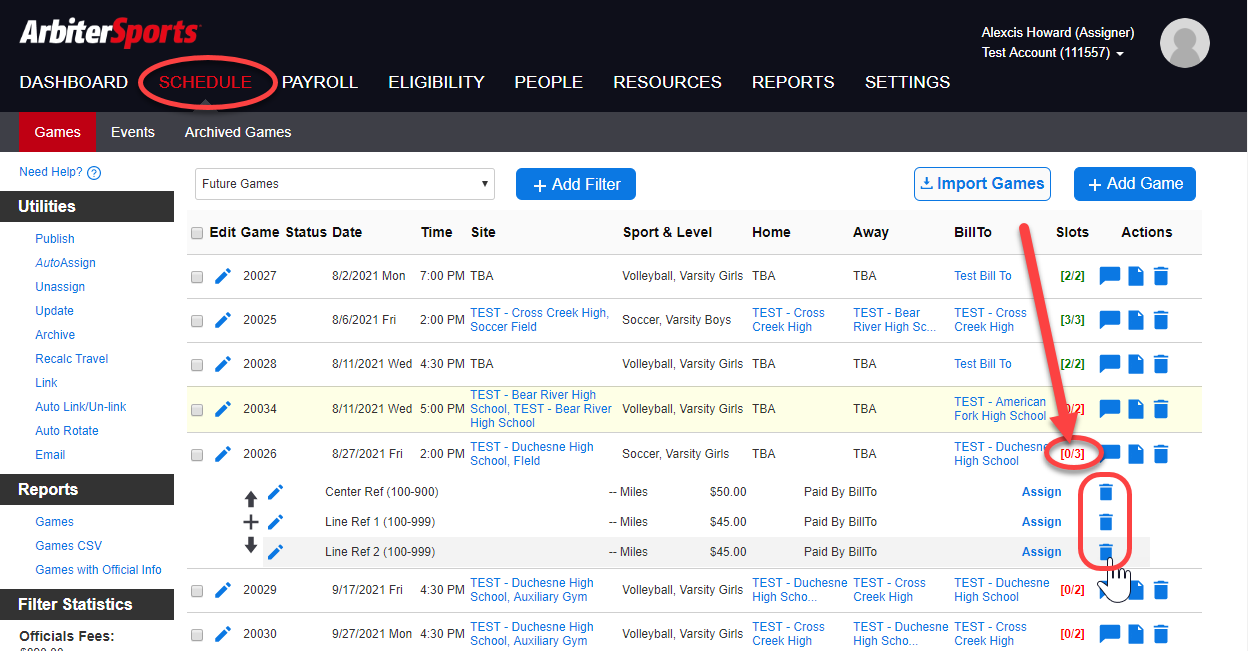Image resolution: width=1248 pixels, height=651 pixels.
Task: Edit game 20027 with pencil icon
Action: [x=223, y=276]
